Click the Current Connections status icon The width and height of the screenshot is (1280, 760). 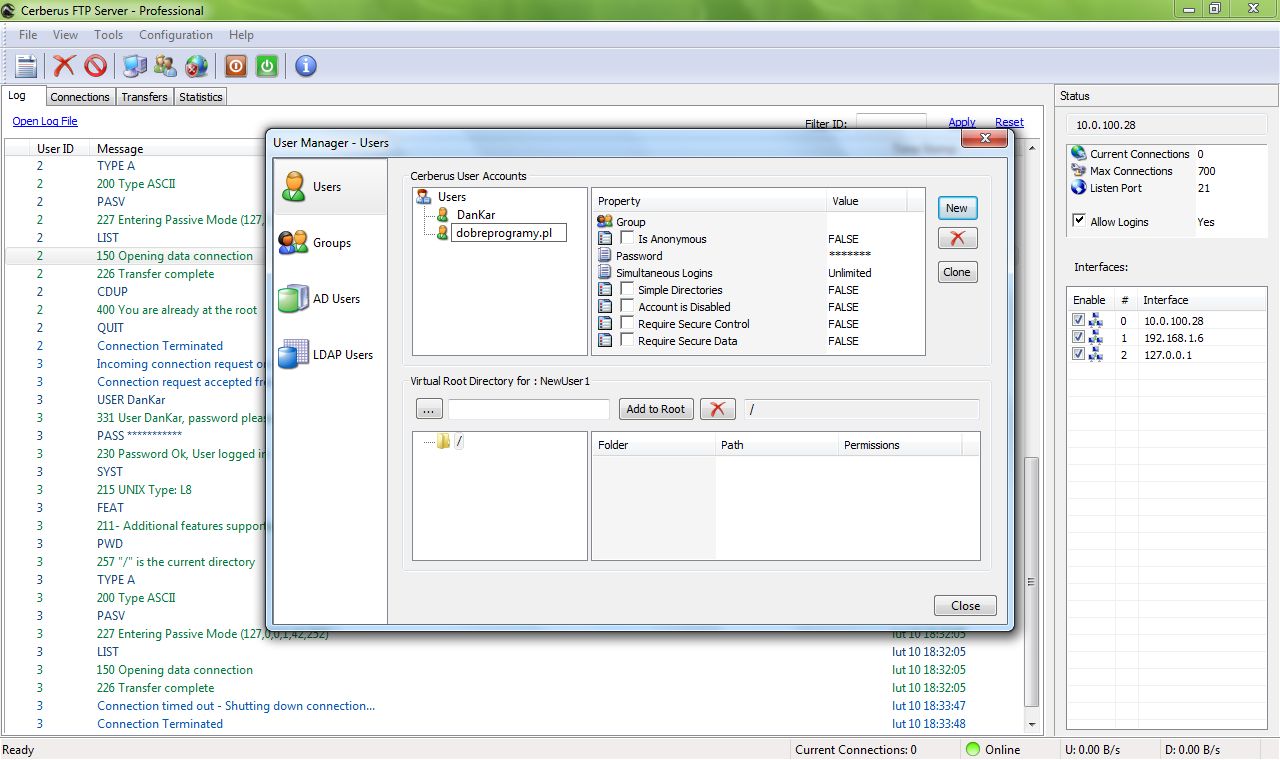(x=1078, y=153)
